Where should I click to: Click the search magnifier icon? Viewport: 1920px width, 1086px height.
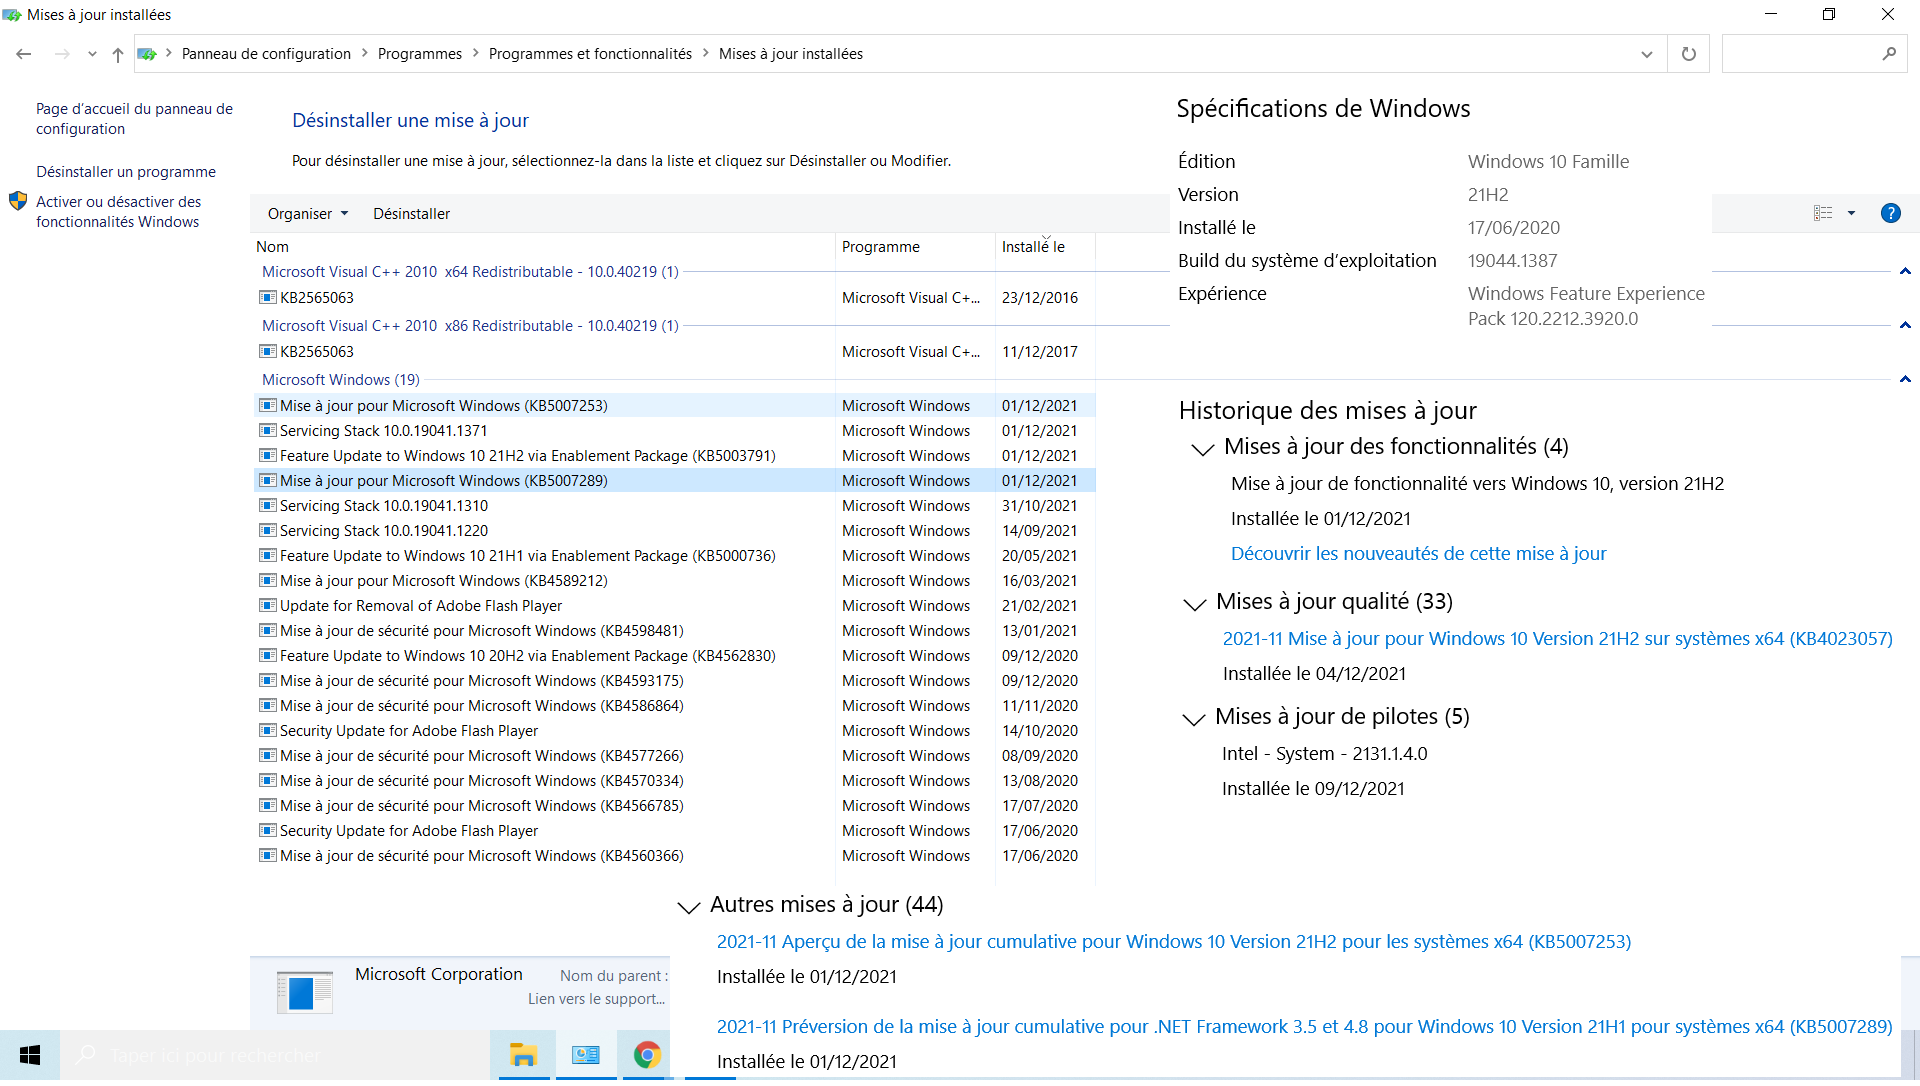[1889, 54]
